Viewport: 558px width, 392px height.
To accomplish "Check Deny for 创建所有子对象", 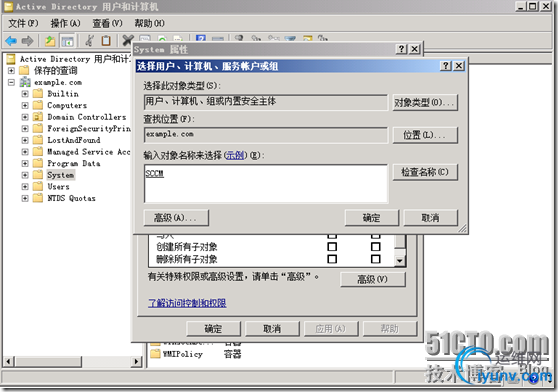I will pos(375,247).
